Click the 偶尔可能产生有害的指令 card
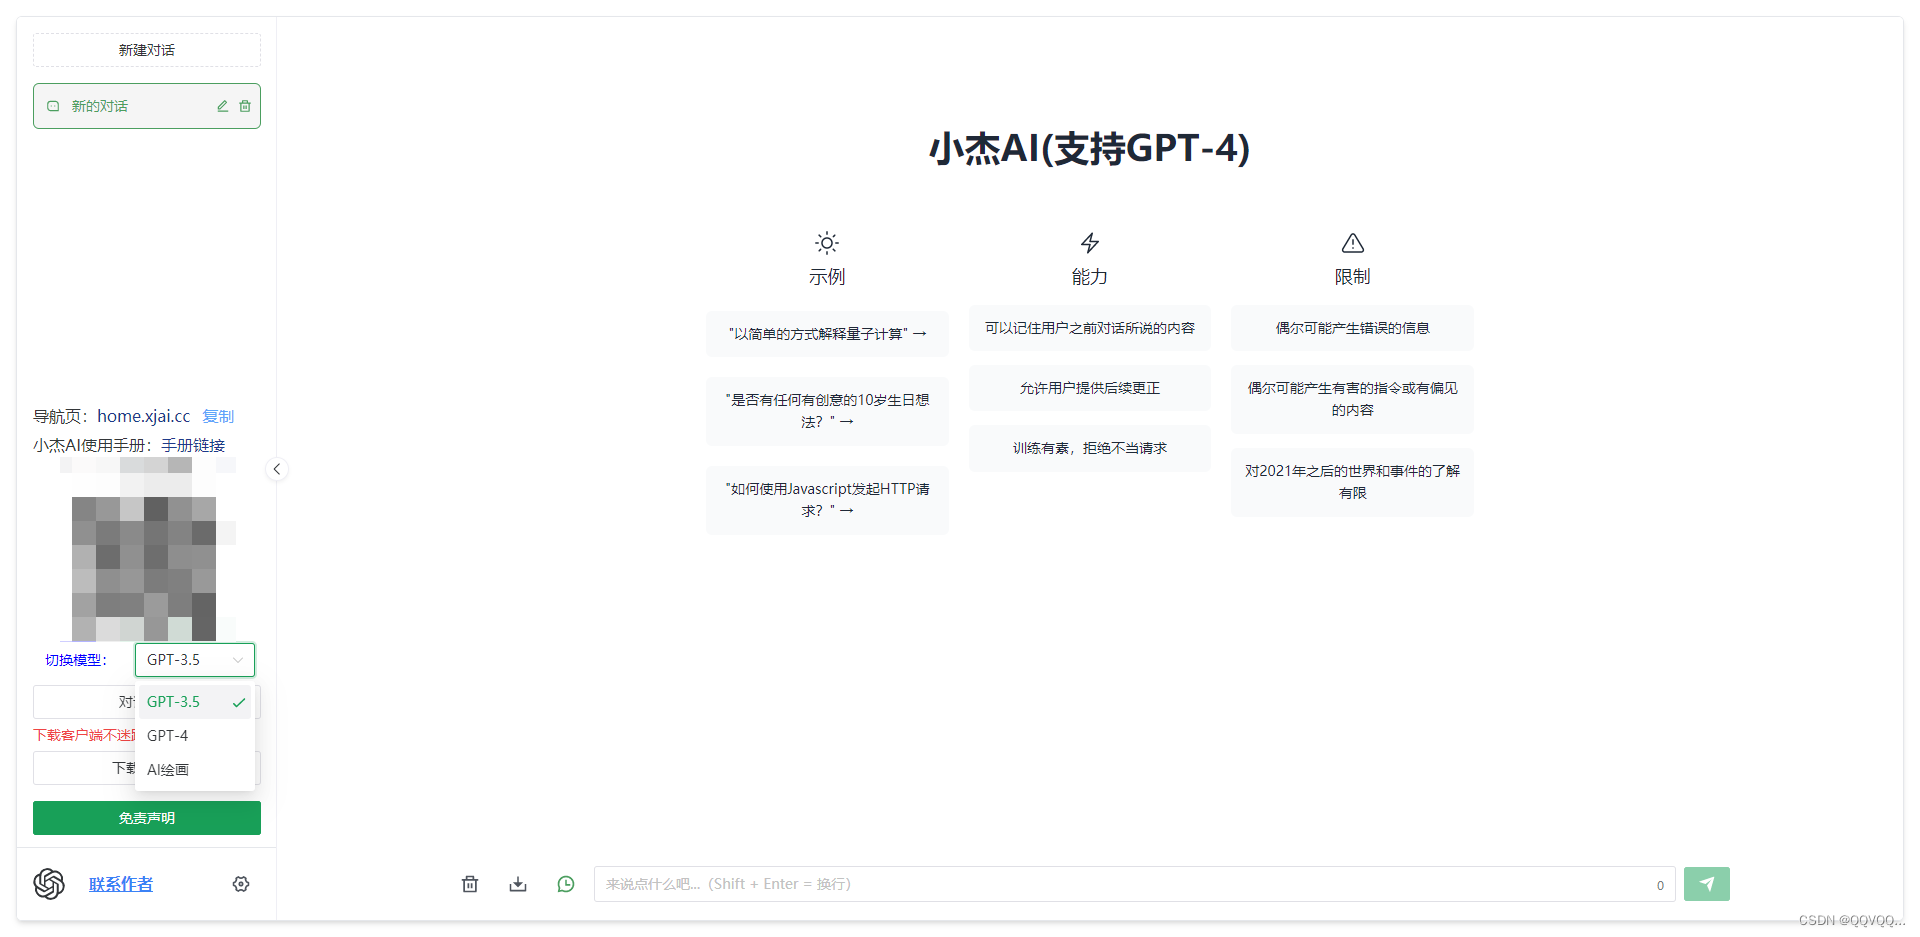 click(1352, 399)
